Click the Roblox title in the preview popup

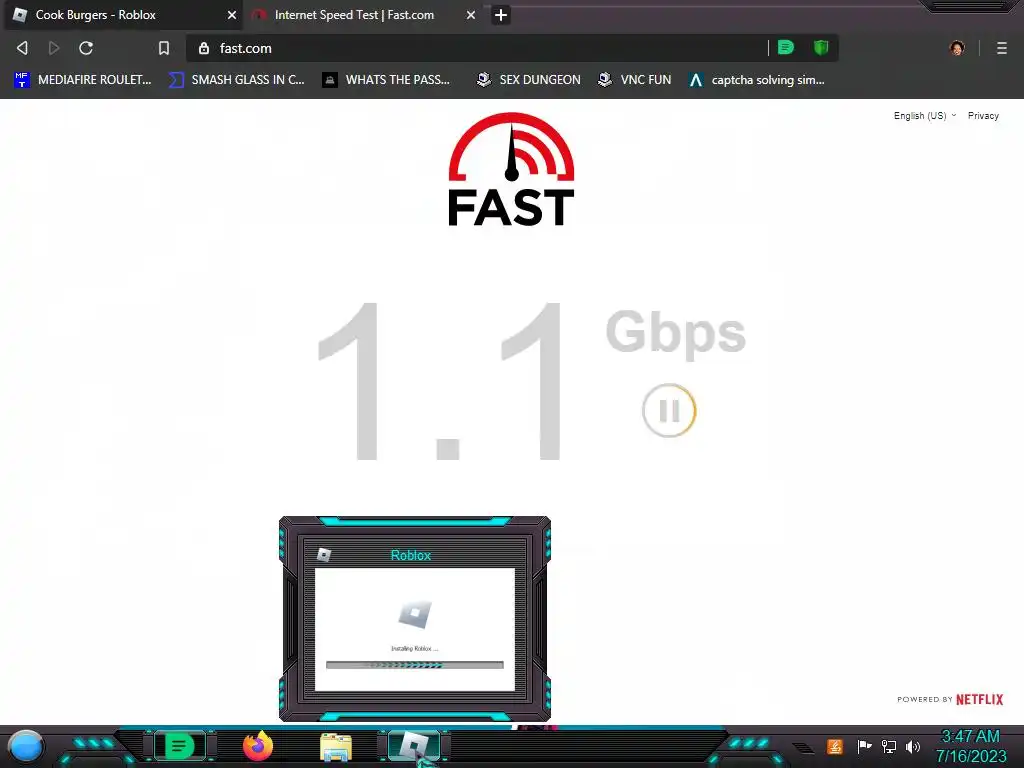(411, 555)
